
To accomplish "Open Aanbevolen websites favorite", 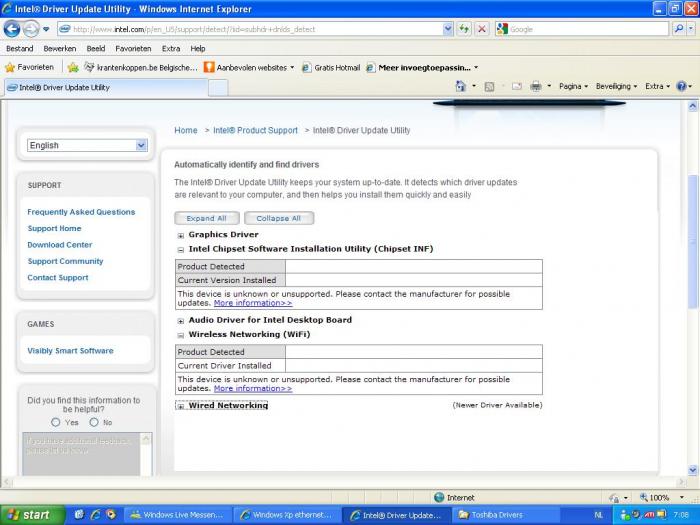I will click(x=249, y=67).
